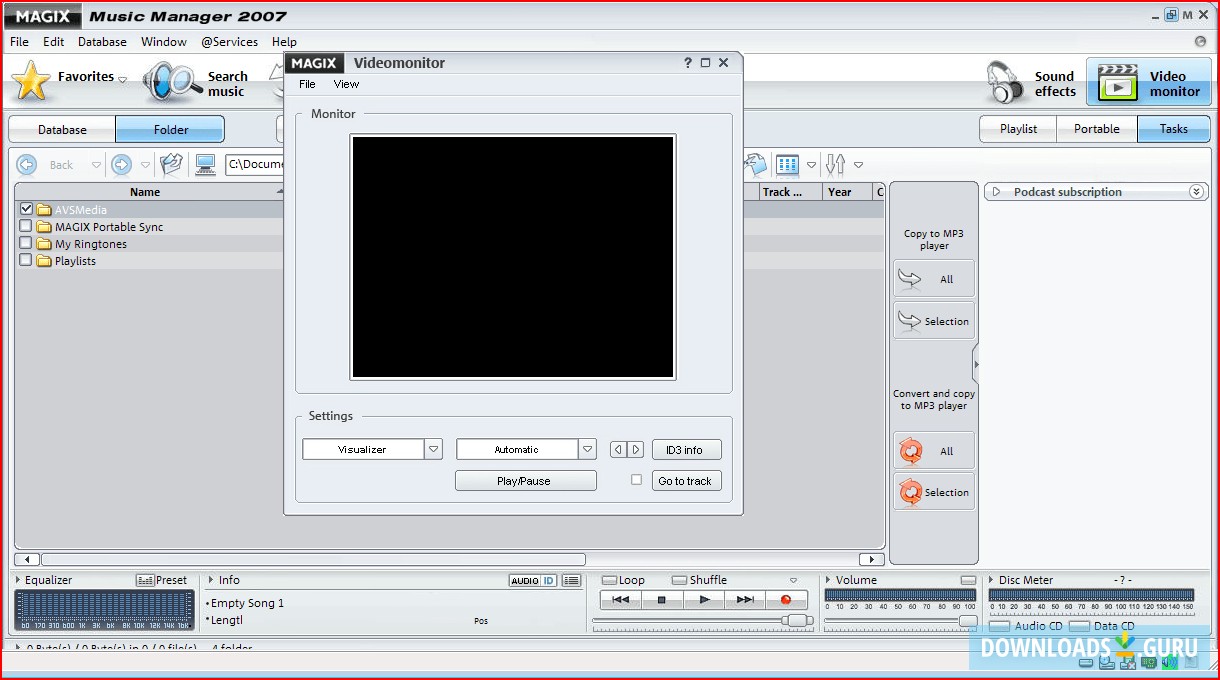1220x680 pixels.
Task: Check the MAGIX Portable Sync folder
Action: [x=25, y=226]
